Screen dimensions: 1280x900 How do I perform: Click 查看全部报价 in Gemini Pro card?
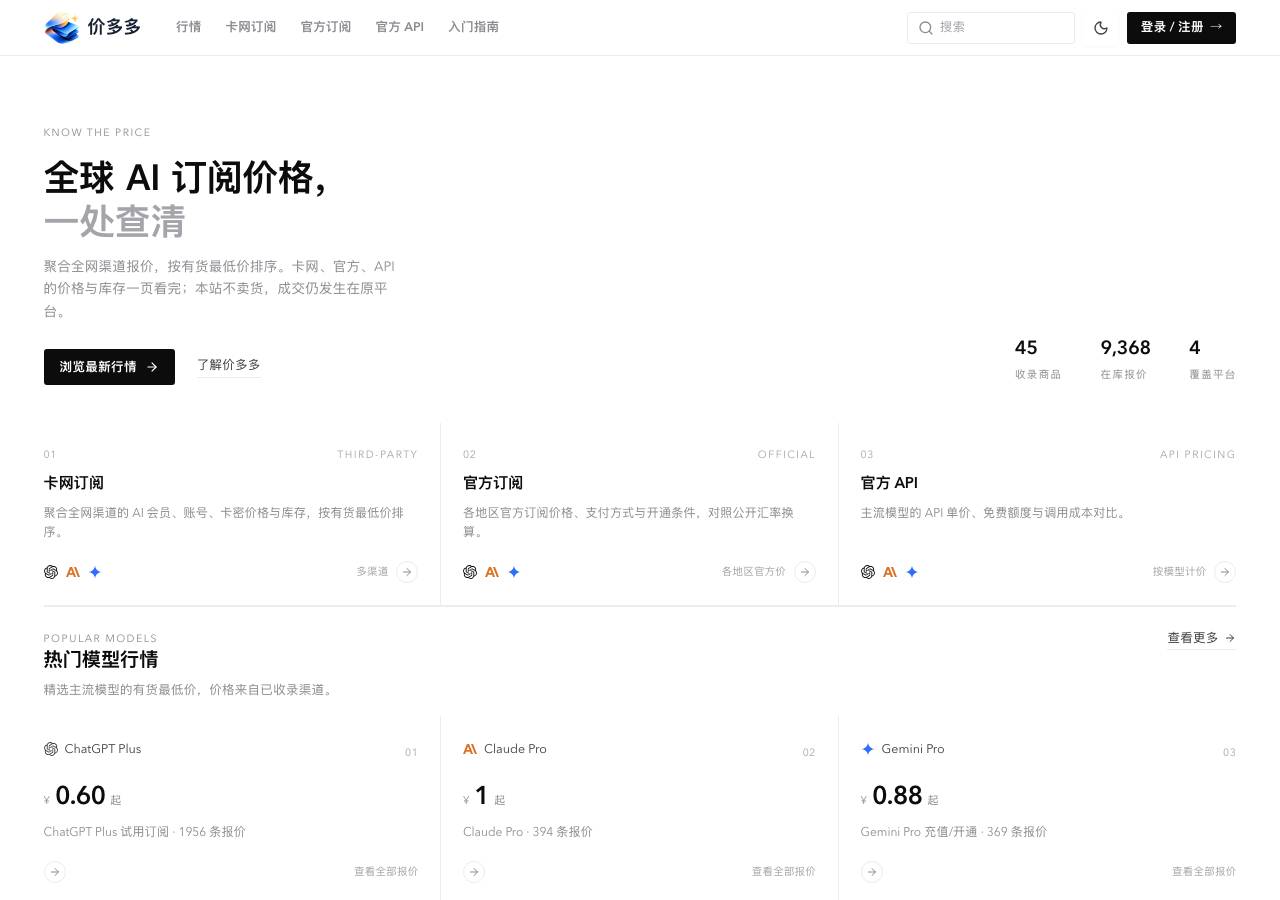coord(1204,872)
